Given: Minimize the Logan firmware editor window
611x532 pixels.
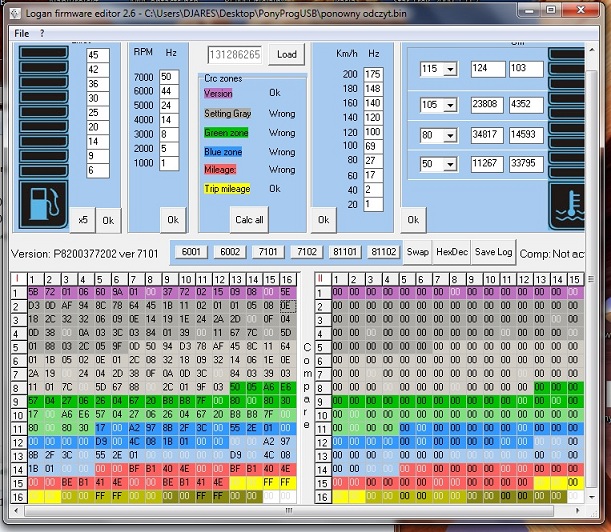Looking at the screenshot, I should (x=529, y=10).
